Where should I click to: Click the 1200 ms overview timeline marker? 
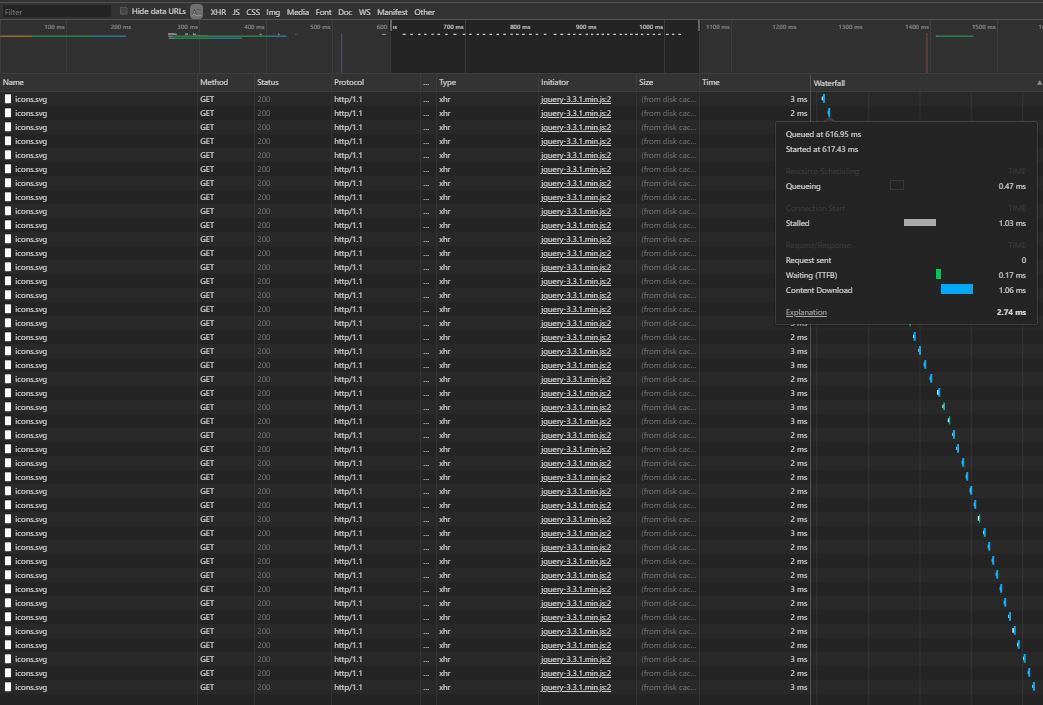tap(784, 27)
